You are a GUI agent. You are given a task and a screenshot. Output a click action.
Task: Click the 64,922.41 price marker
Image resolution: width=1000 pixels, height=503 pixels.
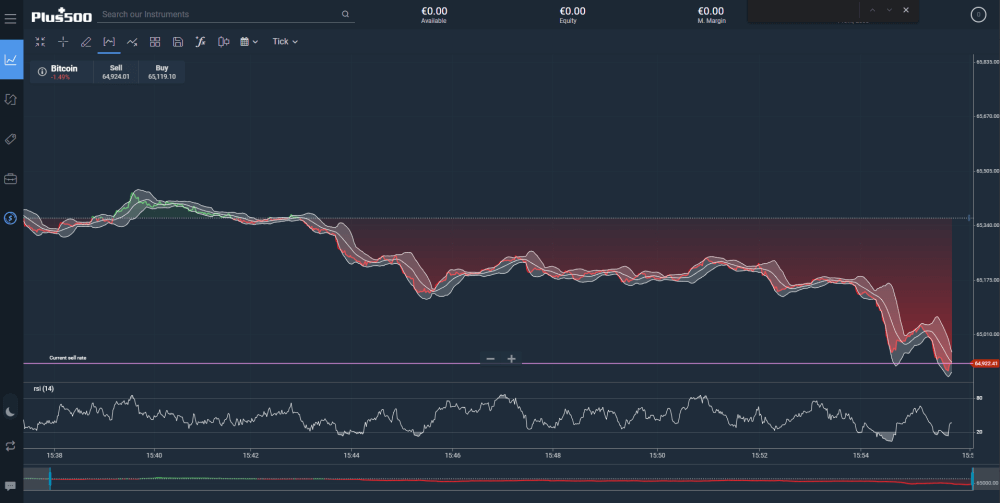(x=985, y=363)
